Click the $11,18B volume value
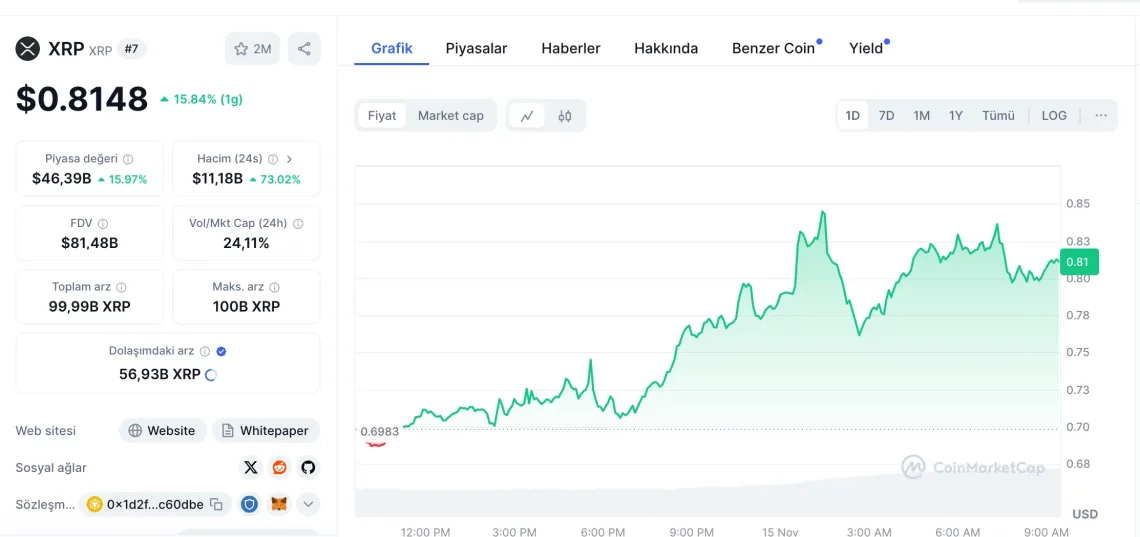The height and width of the screenshot is (537, 1140). tap(217, 179)
